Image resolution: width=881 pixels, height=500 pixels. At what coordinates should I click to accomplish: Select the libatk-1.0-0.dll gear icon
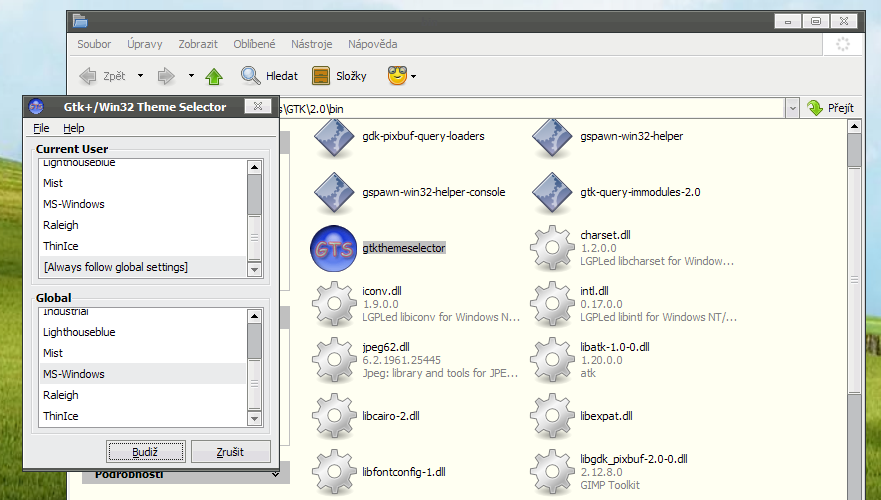552,360
